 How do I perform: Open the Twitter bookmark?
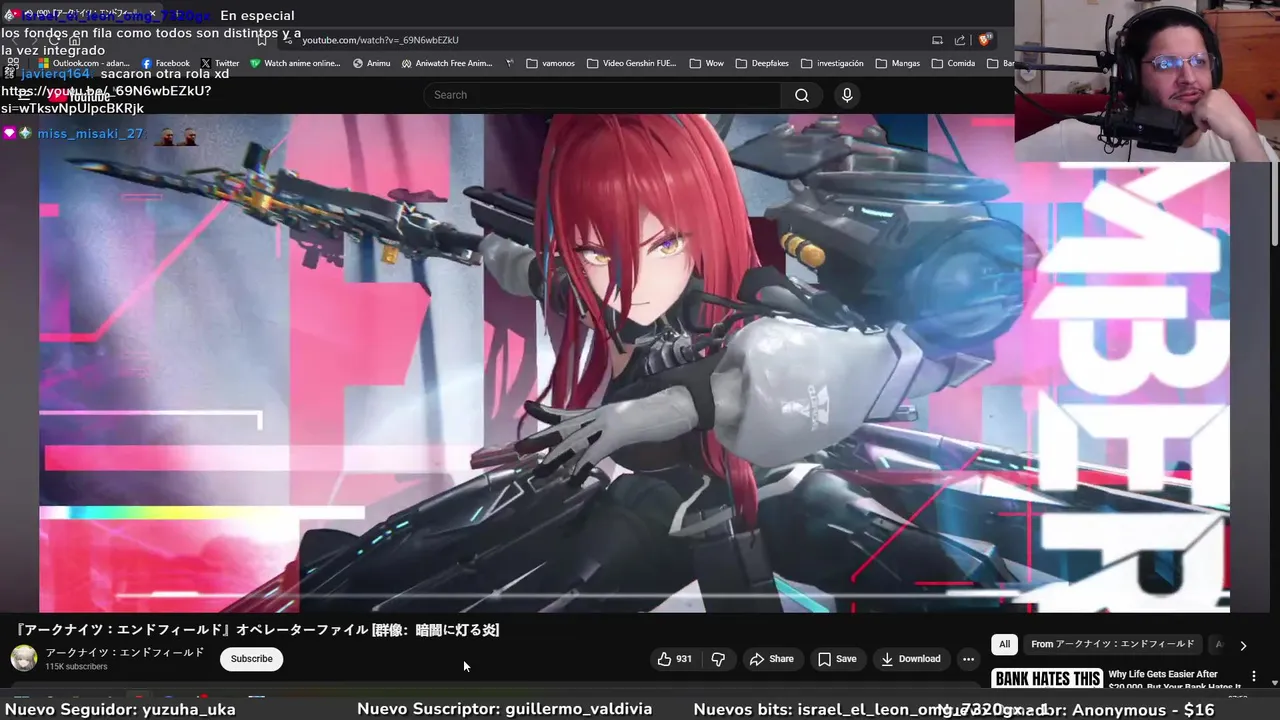(220, 63)
